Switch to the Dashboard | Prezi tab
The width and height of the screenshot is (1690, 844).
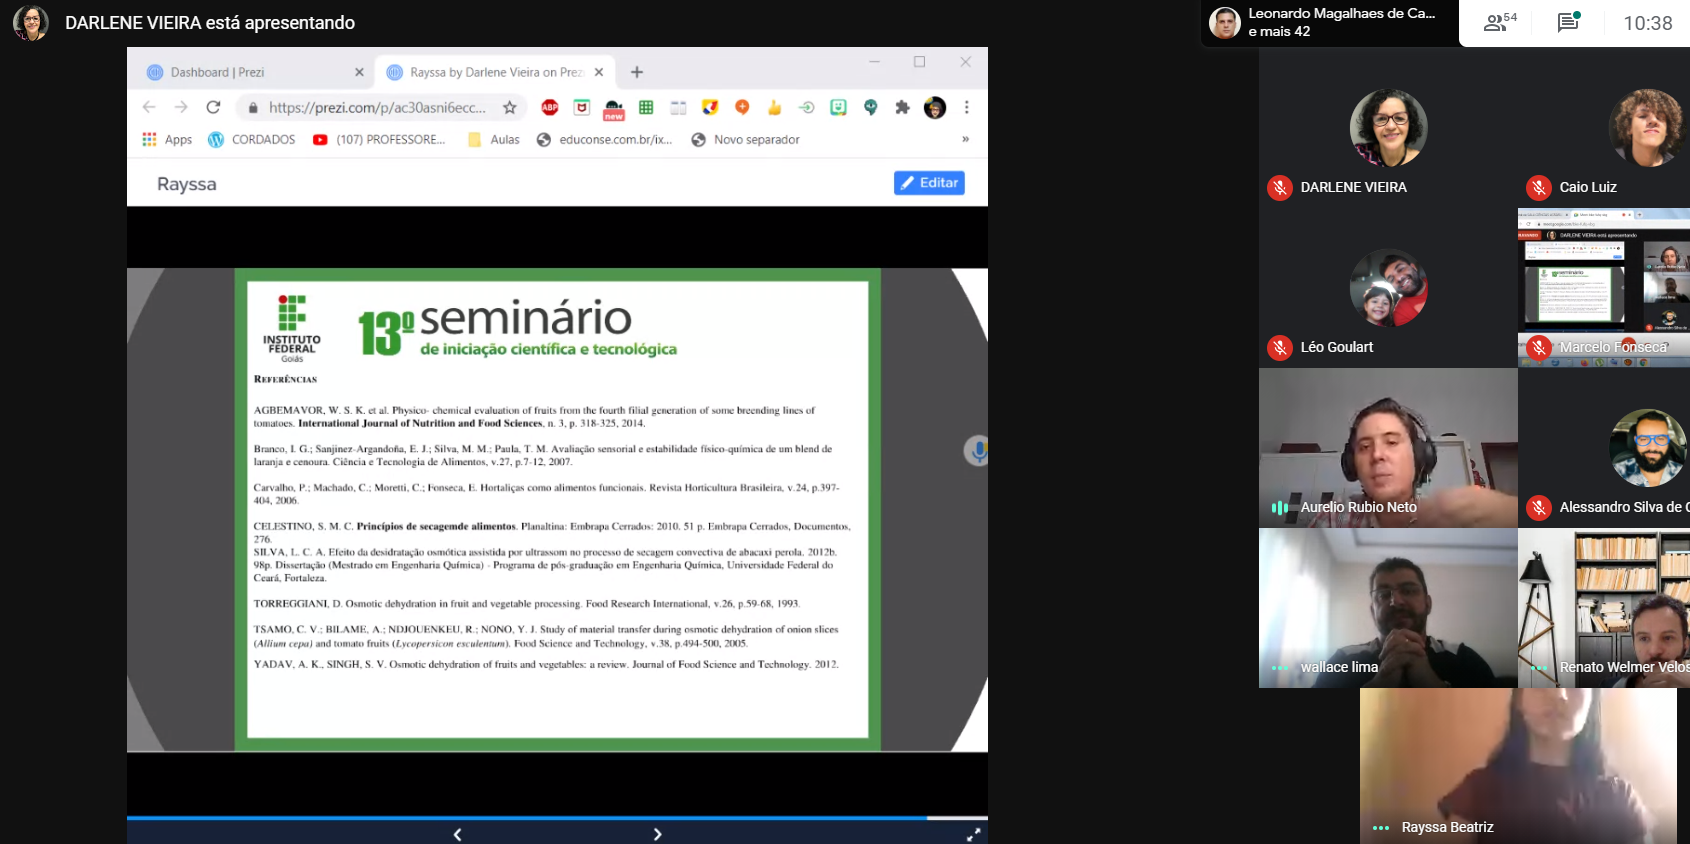click(x=250, y=72)
